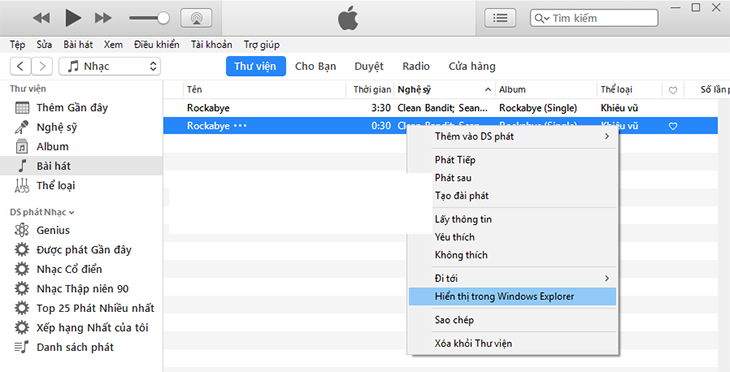Viewport: 730px width, 372px height.
Task: Click the Tìm kiếm search field
Action: click(x=594, y=18)
